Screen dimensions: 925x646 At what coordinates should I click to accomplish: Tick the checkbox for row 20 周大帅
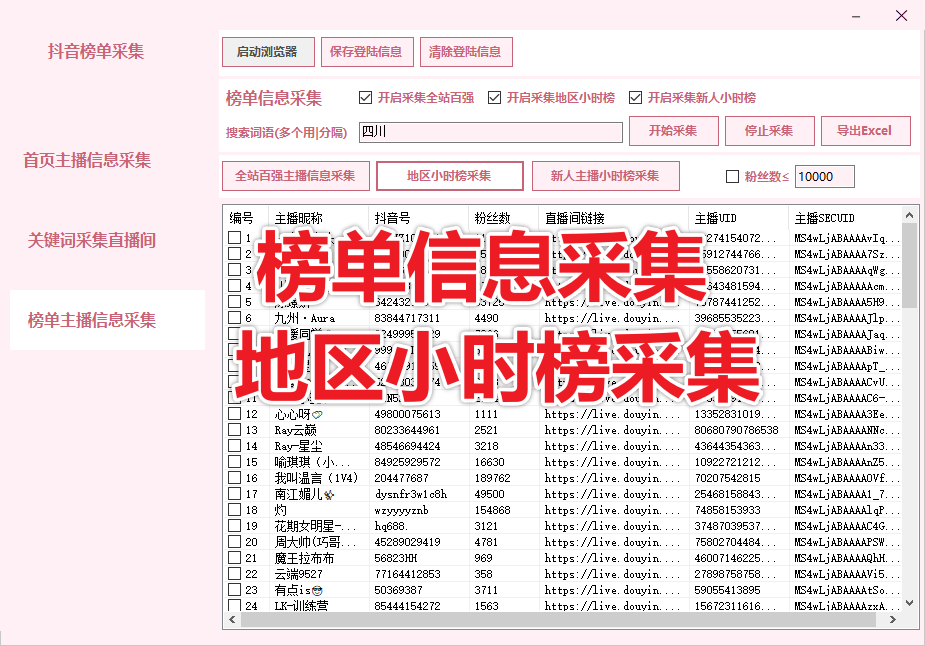click(235, 543)
